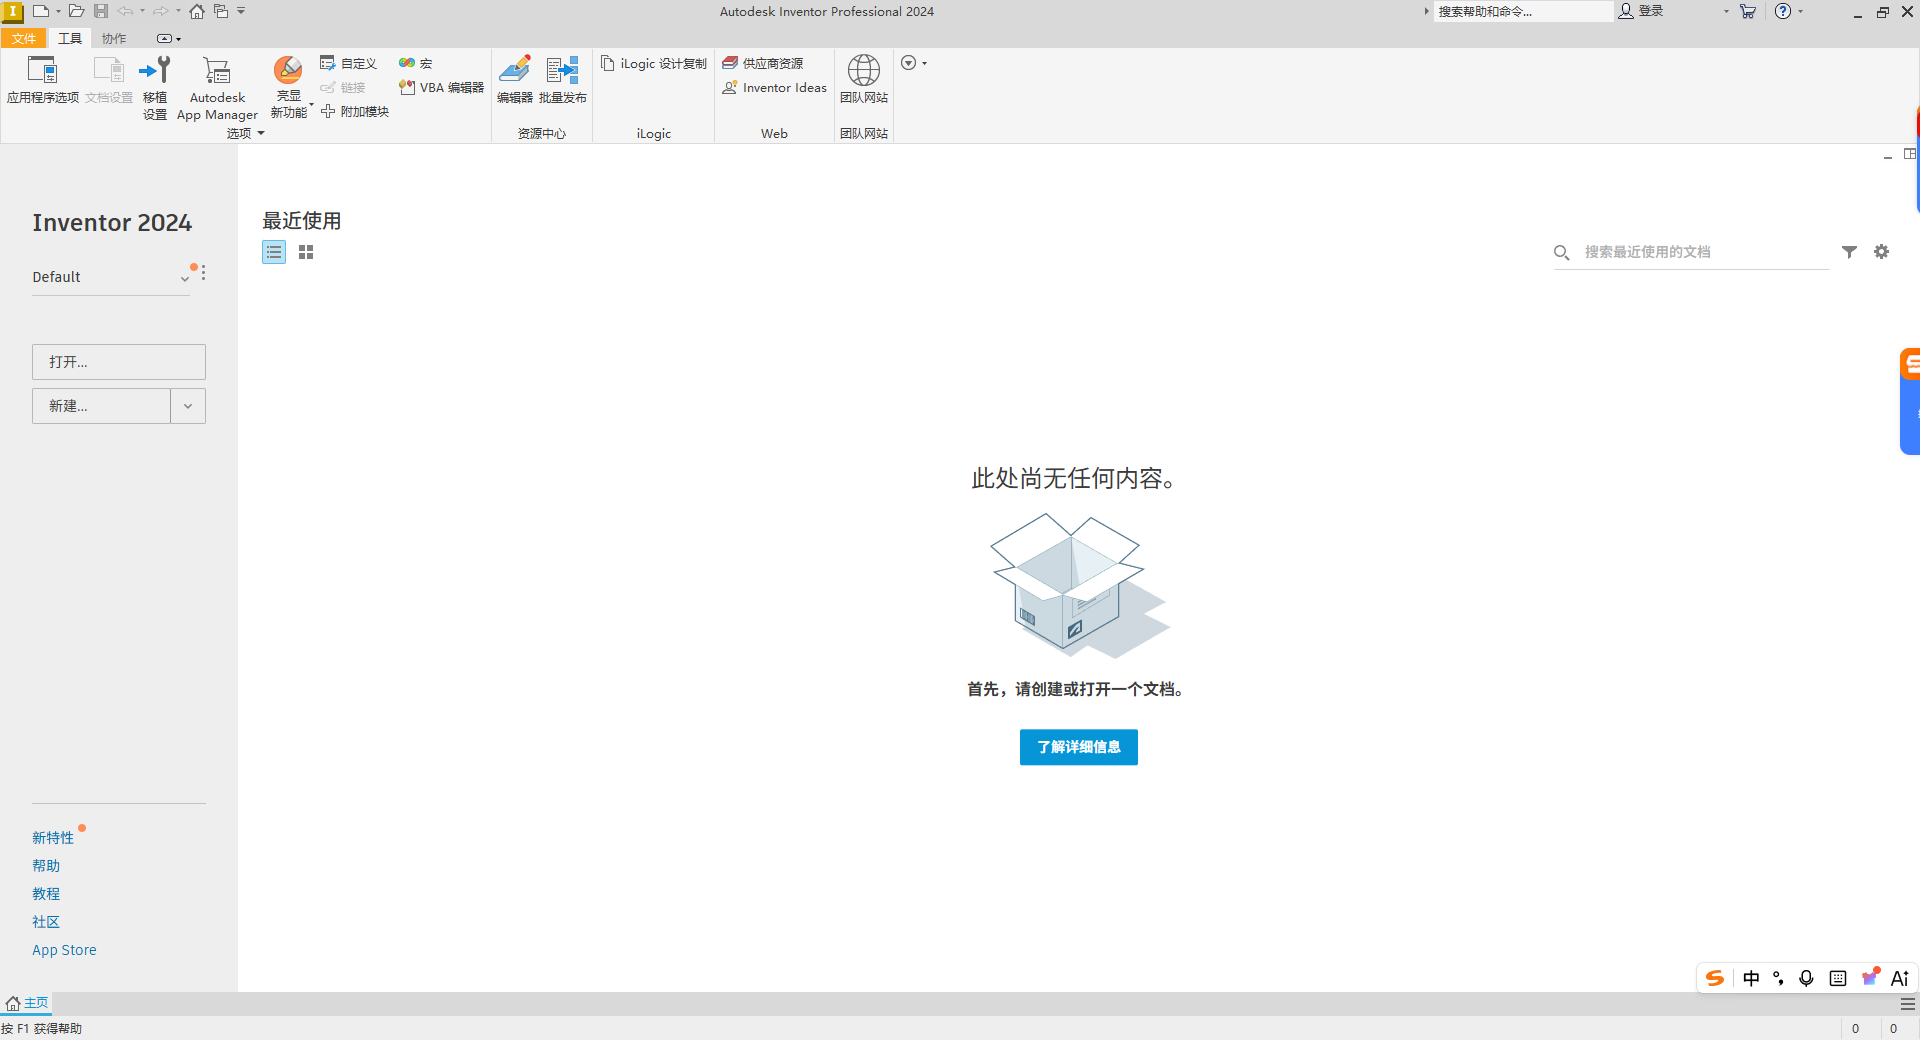Switch recent files to thumbnail view
1920x1040 pixels.
tap(305, 252)
